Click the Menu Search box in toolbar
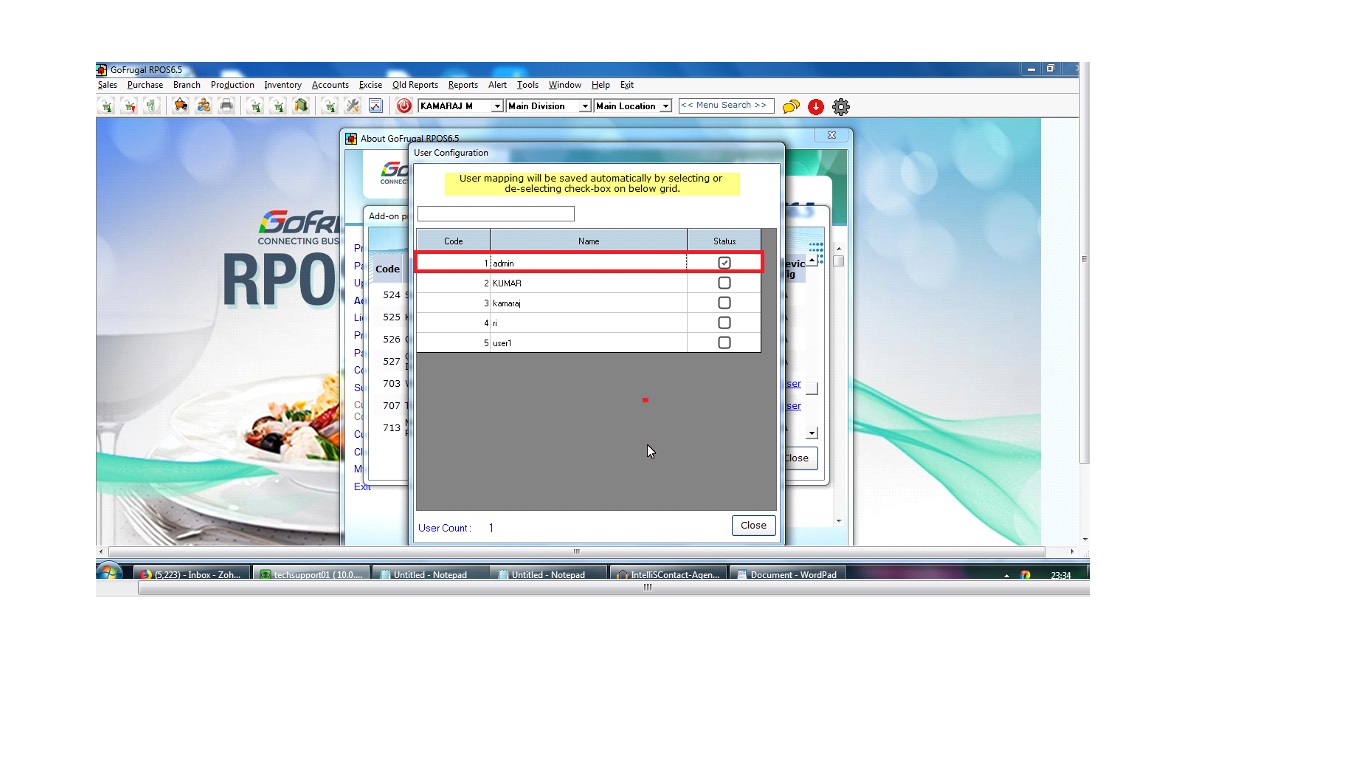 727,105
